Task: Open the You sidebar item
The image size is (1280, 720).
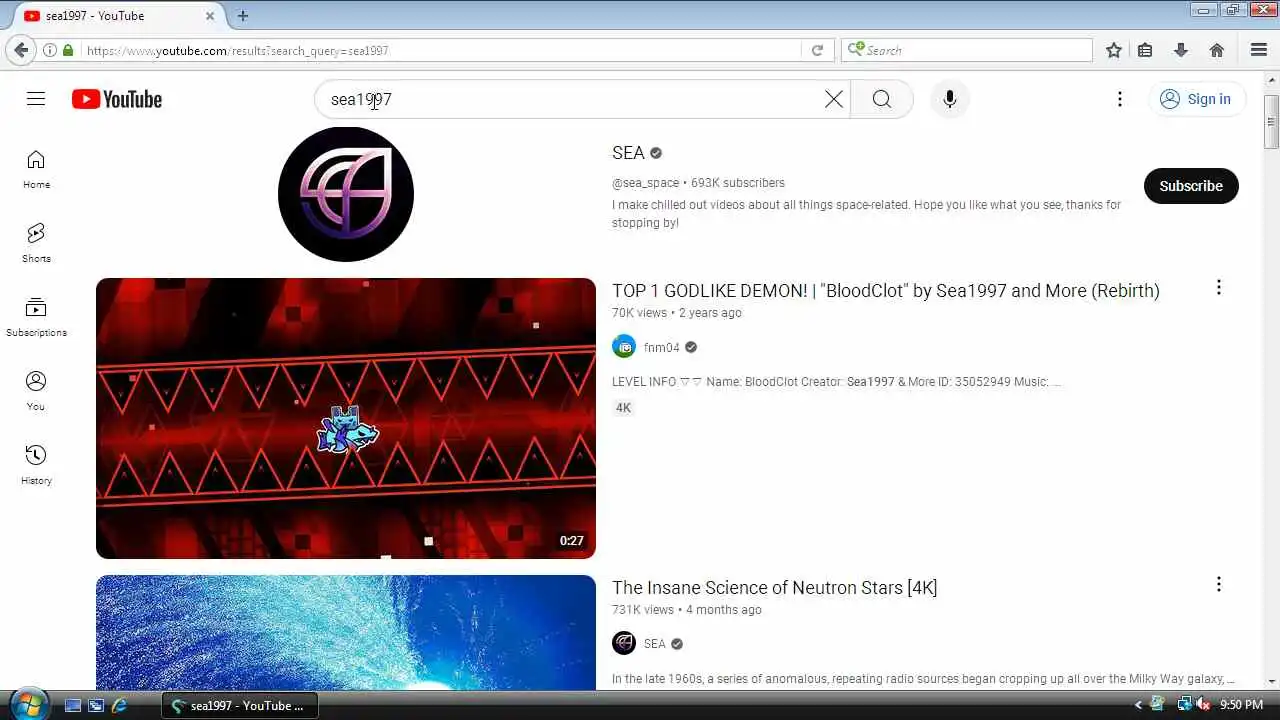Action: tap(36, 391)
